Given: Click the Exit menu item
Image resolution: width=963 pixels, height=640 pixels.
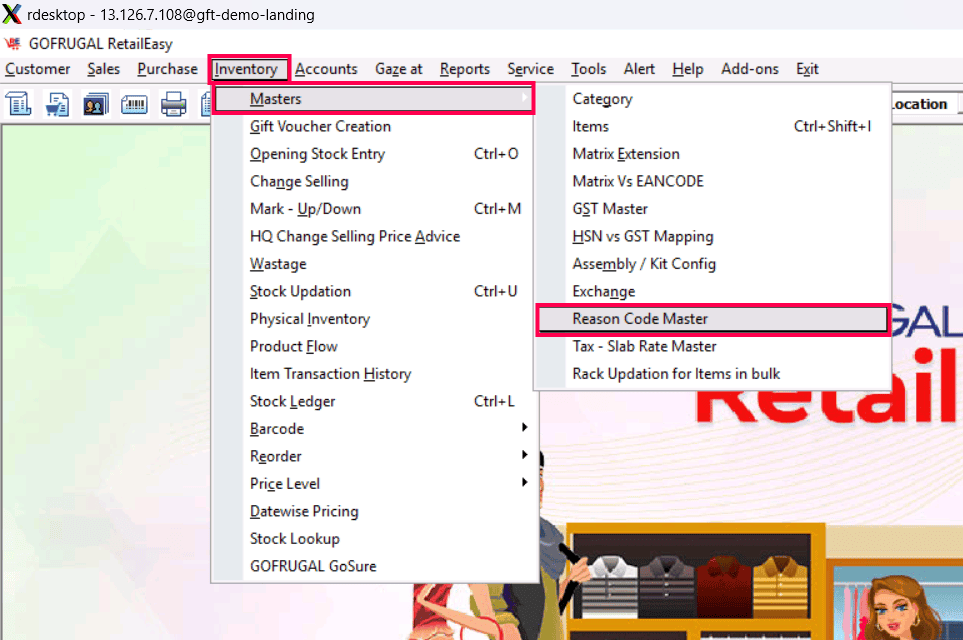Looking at the screenshot, I should 807,69.
